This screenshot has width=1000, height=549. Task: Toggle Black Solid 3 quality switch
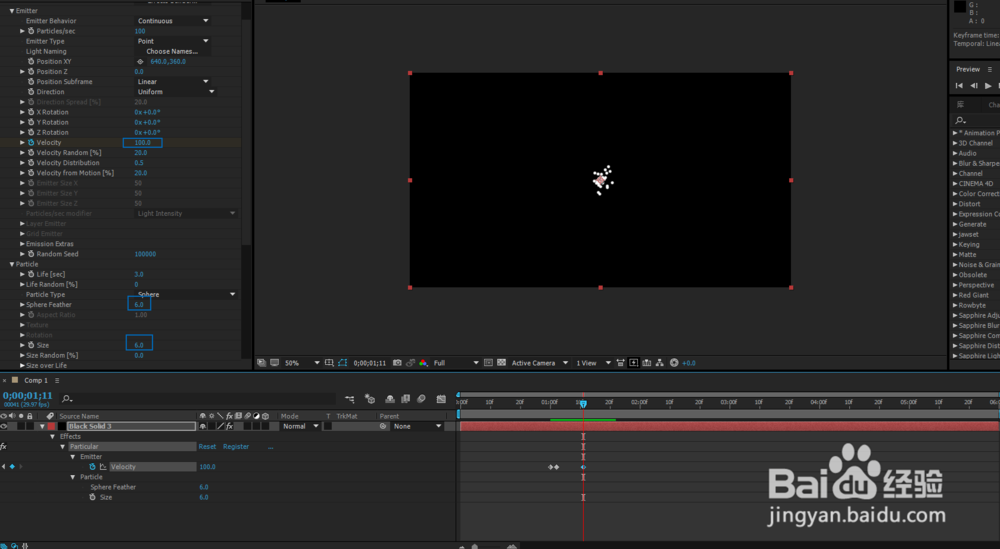click(221, 427)
